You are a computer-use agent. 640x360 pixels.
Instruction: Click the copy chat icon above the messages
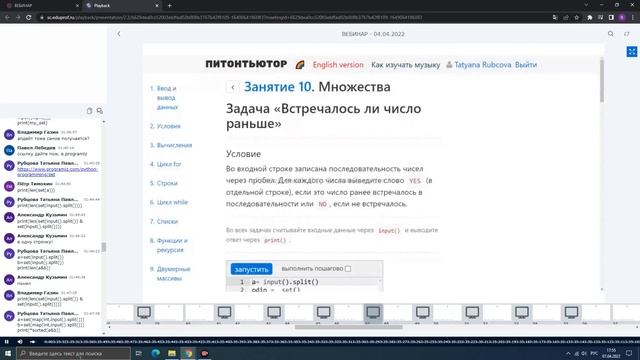coord(89,111)
